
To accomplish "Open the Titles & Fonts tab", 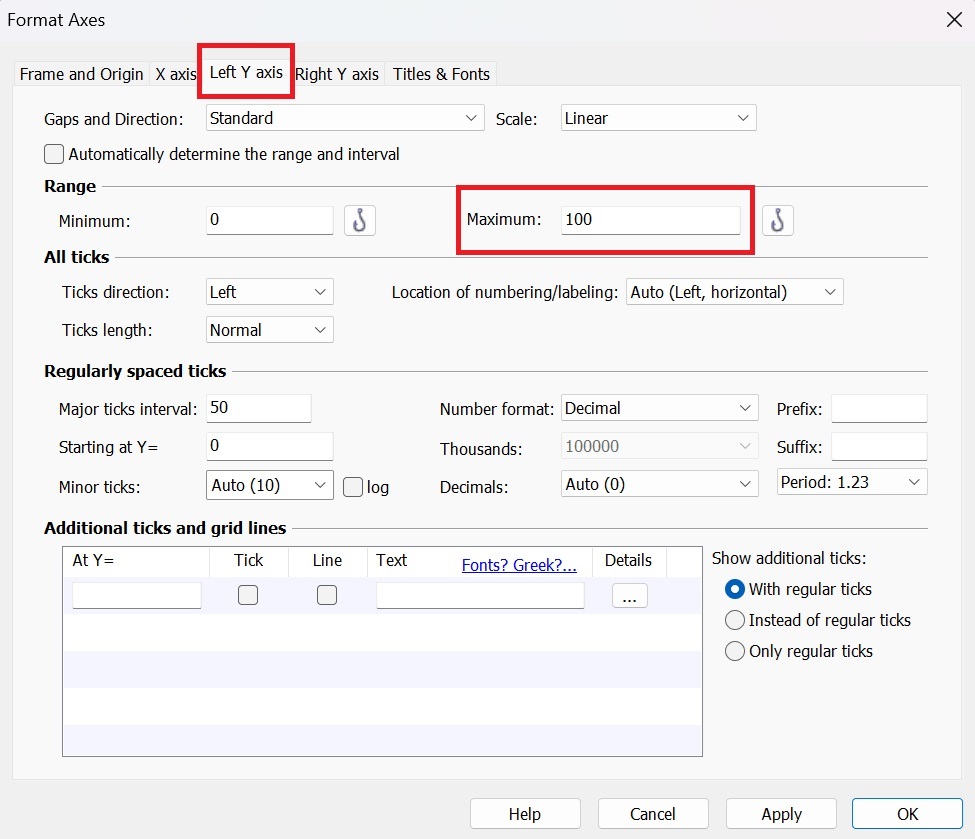I will pyautogui.click(x=441, y=74).
